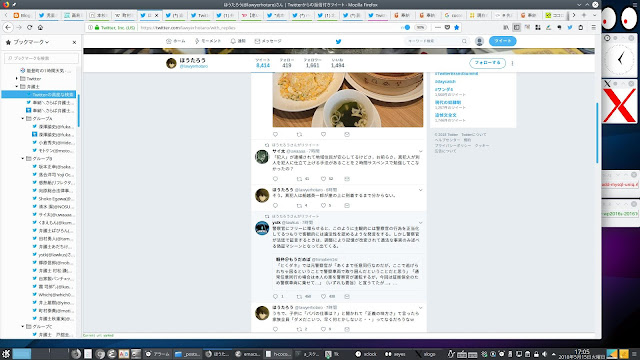Expand the Twitter bookmark folder

pyautogui.click(x=17, y=78)
